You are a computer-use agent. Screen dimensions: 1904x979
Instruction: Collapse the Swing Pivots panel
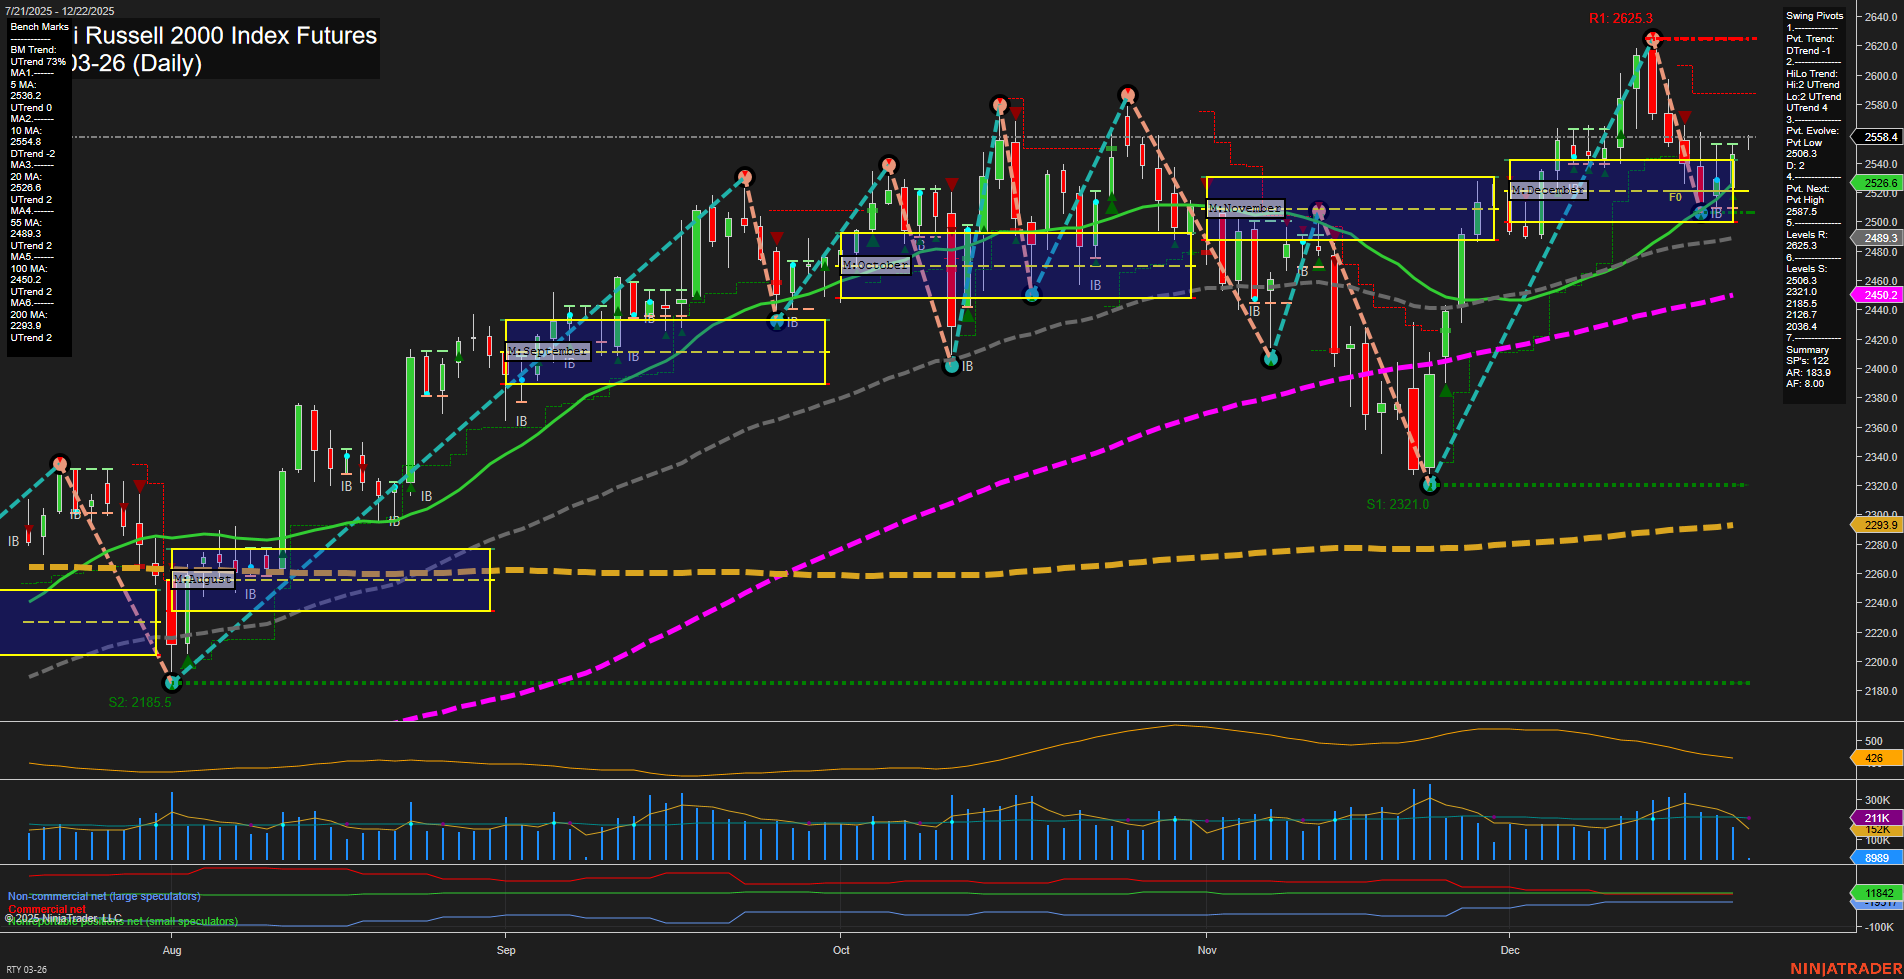click(1813, 15)
